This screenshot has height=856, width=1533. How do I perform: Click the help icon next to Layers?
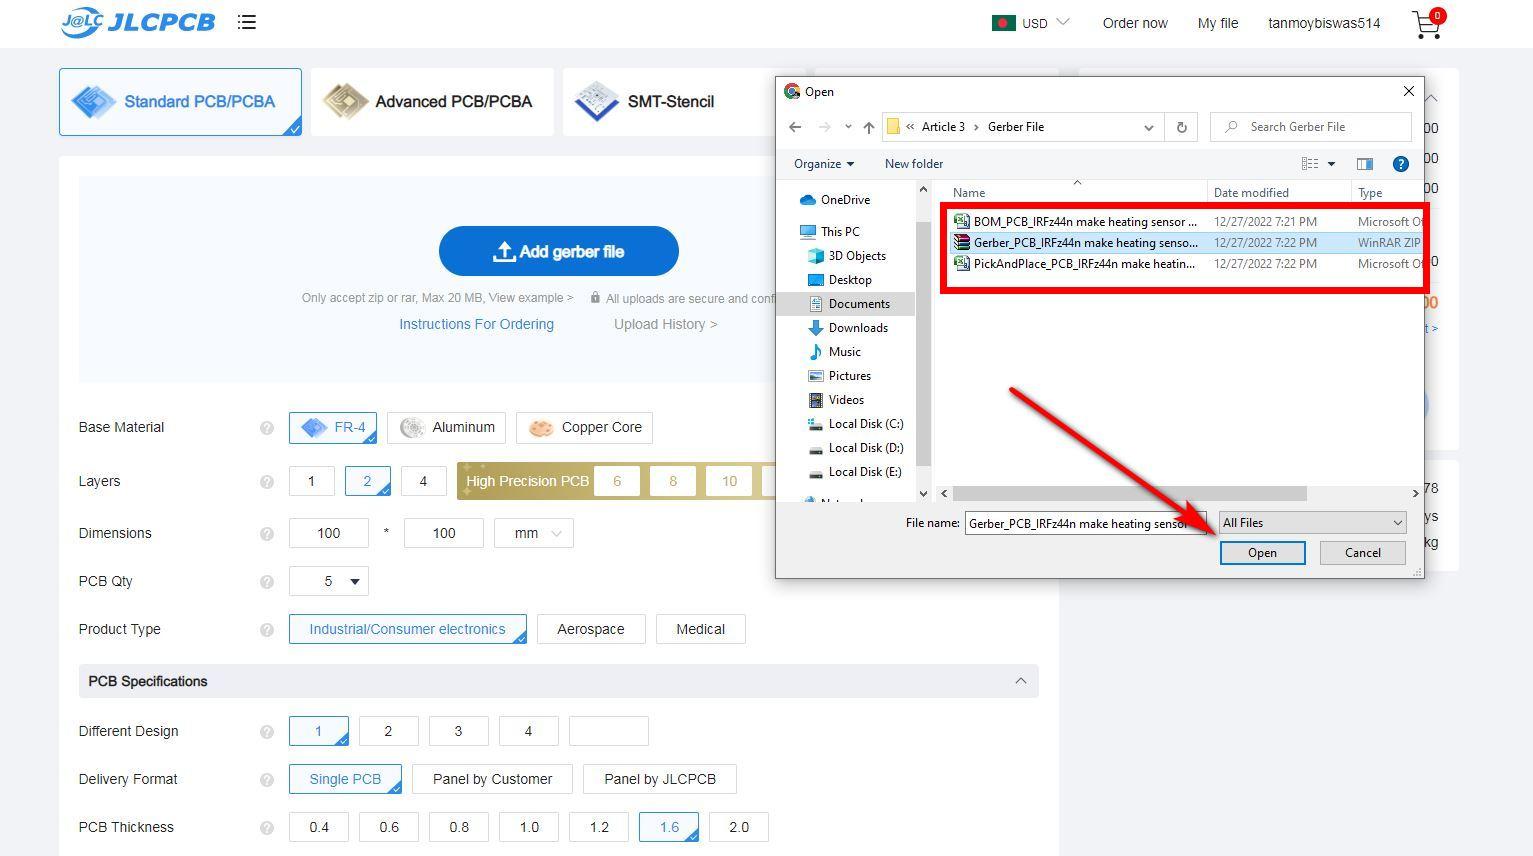tap(267, 482)
